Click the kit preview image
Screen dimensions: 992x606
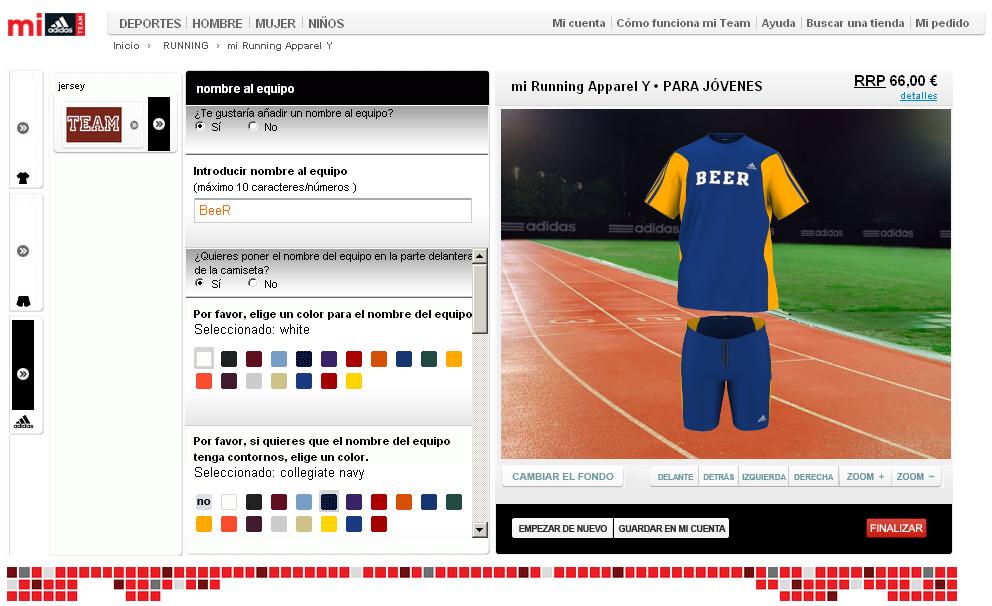point(726,284)
